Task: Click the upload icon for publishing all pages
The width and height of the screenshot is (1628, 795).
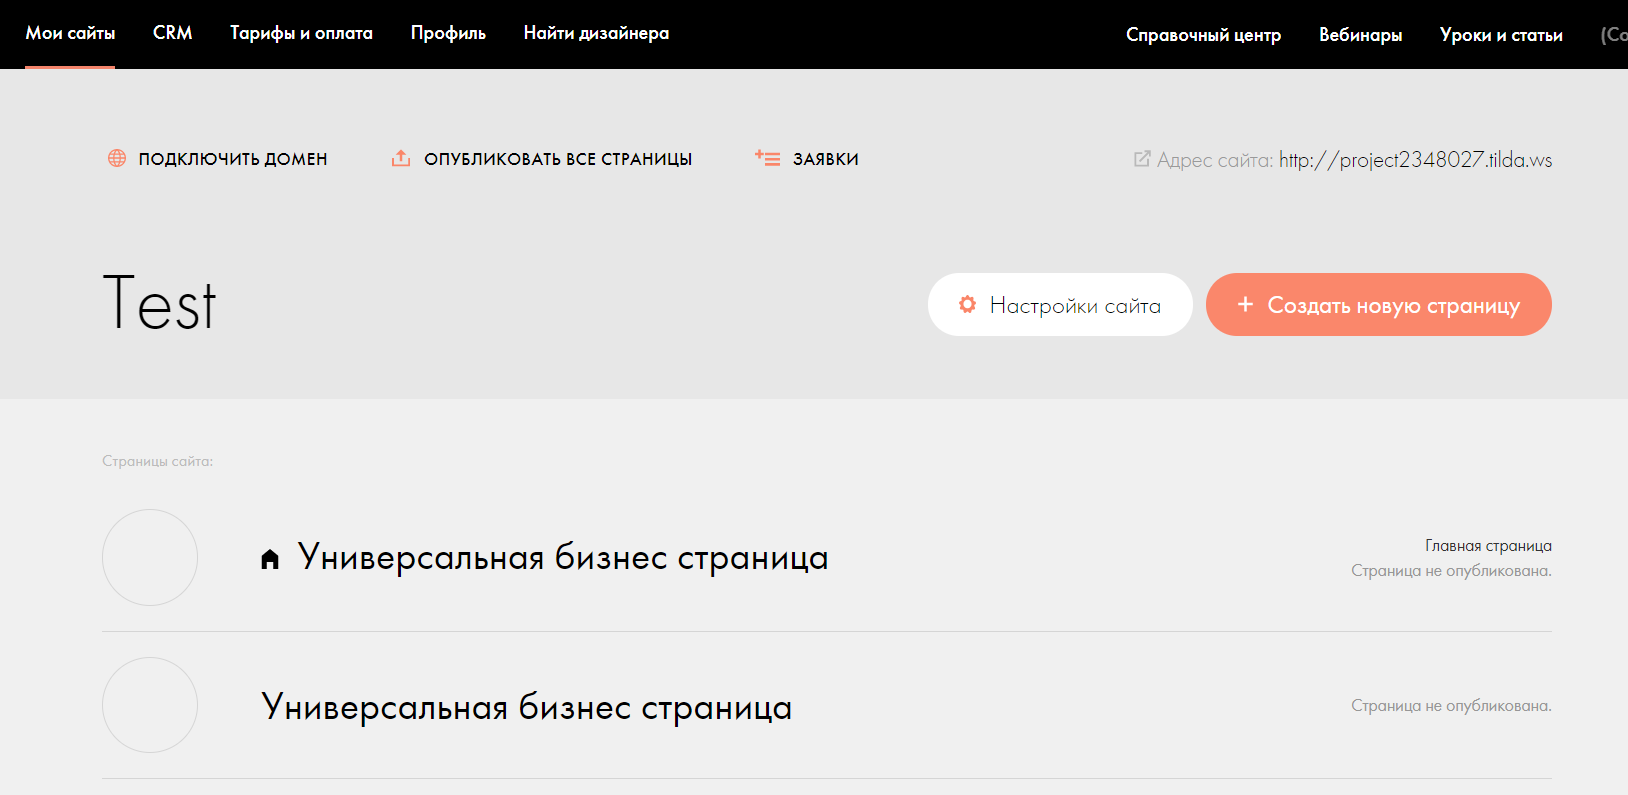Action: point(401,158)
